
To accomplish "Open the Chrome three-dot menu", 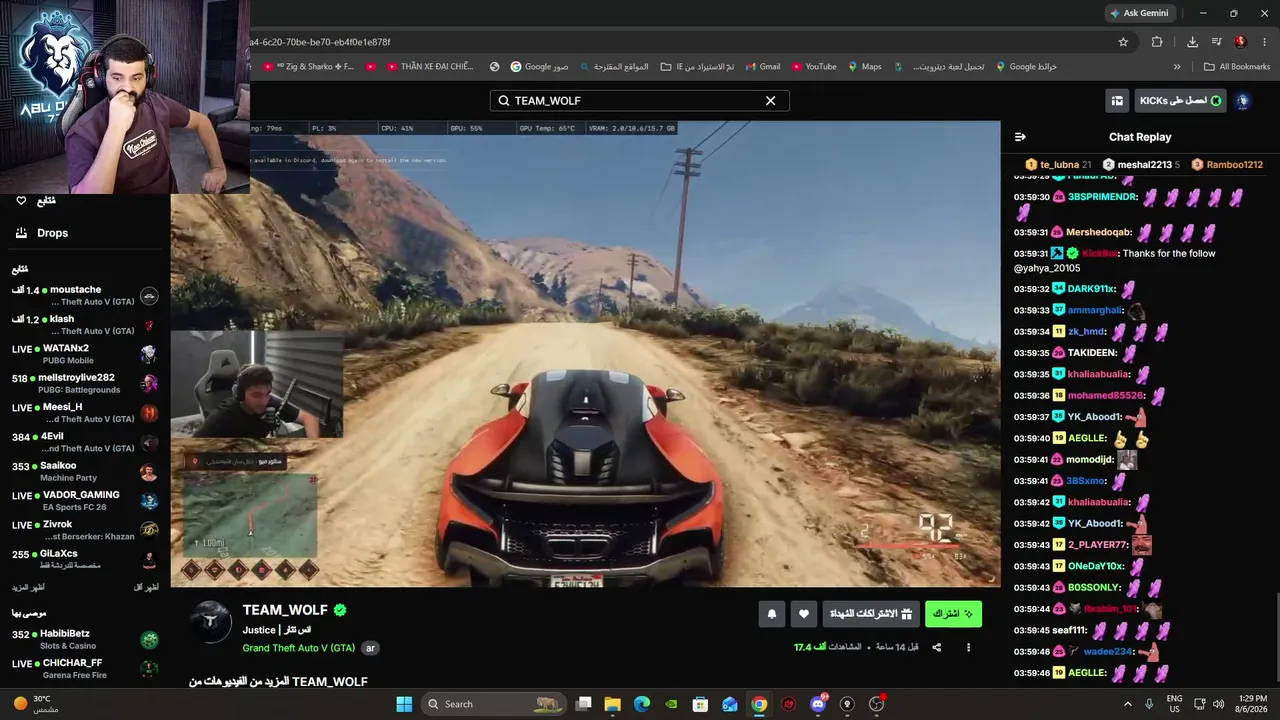I will (x=1265, y=42).
